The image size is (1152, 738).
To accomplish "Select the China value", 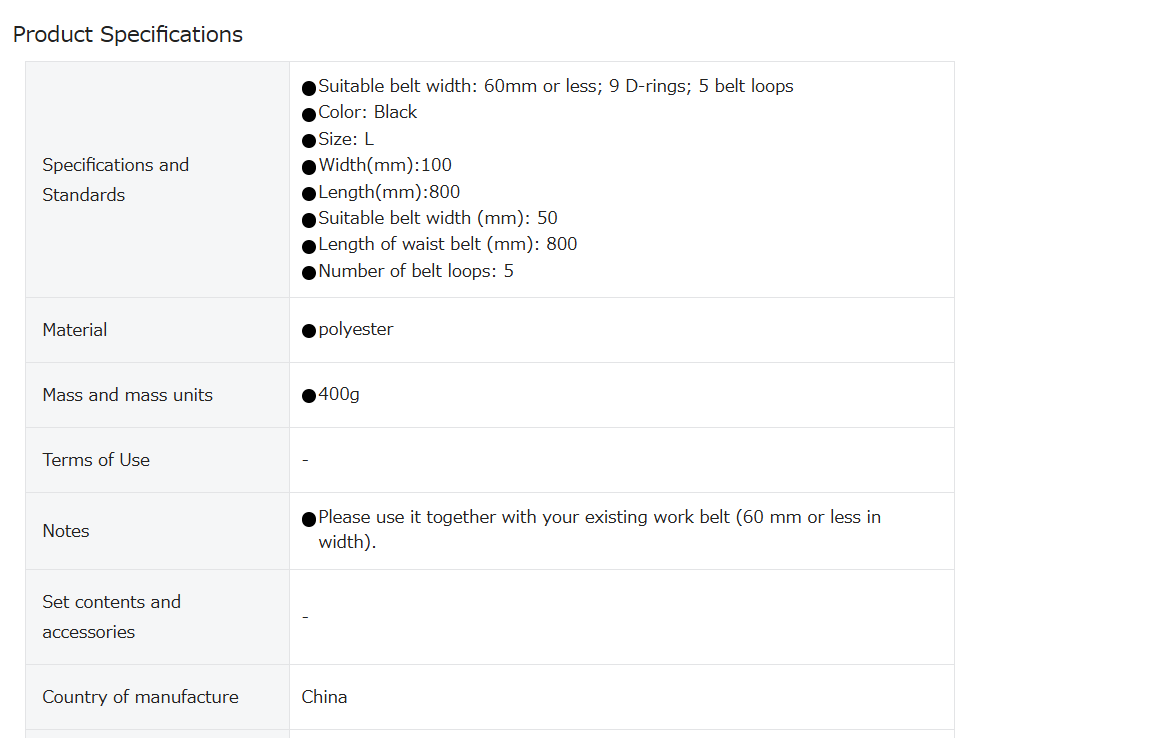I will (324, 697).
